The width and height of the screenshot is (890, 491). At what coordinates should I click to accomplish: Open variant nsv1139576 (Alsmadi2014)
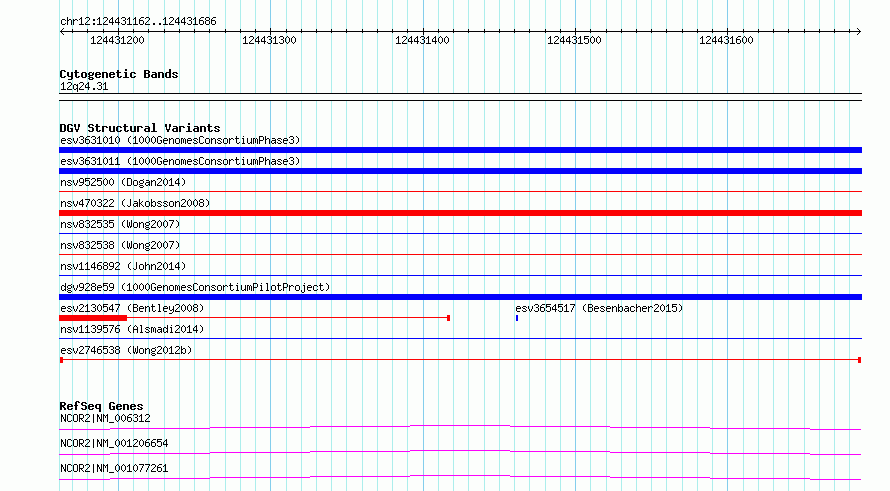click(x=132, y=329)
